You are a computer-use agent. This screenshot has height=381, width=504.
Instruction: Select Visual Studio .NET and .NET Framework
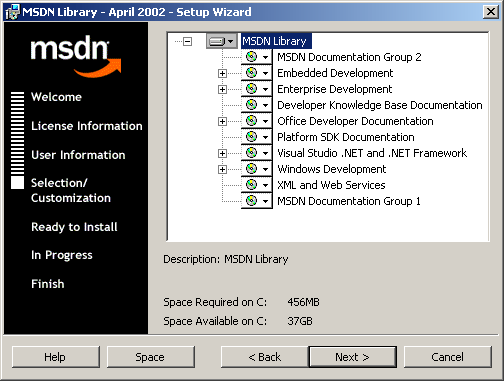[372, 153]
